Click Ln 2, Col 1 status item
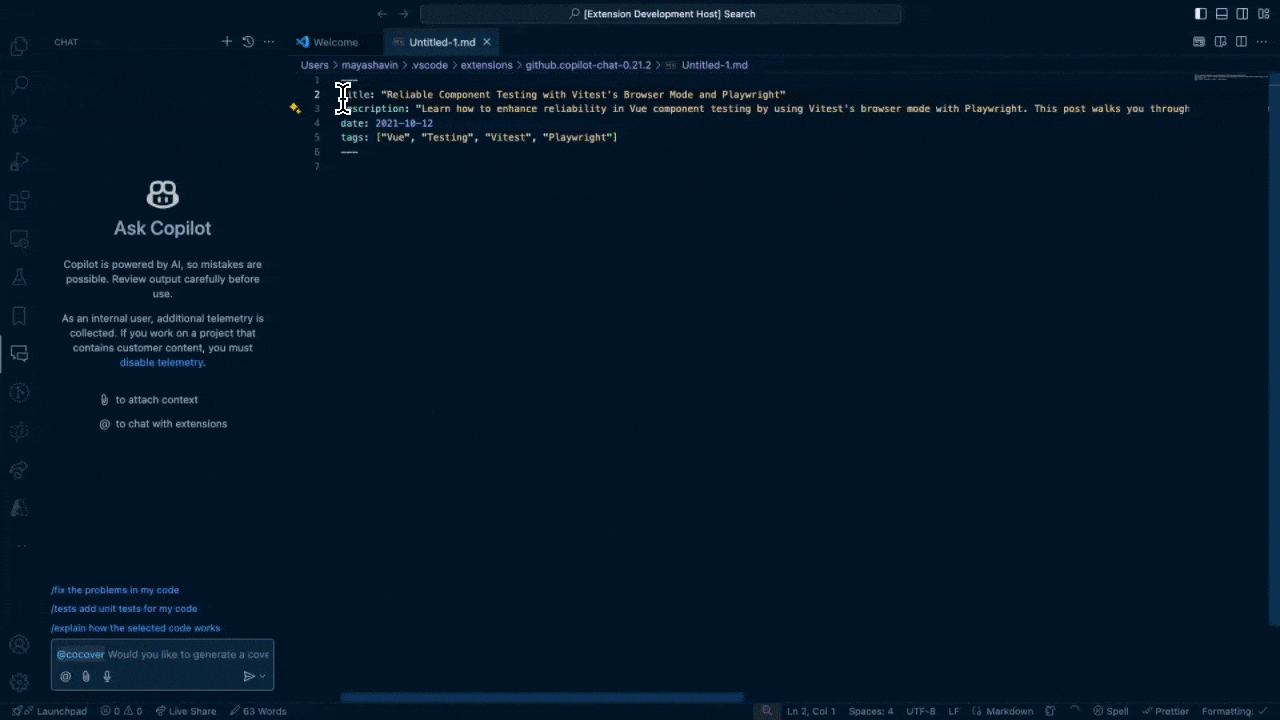The width and height of the screenshot is (1280, 720). 811,711
